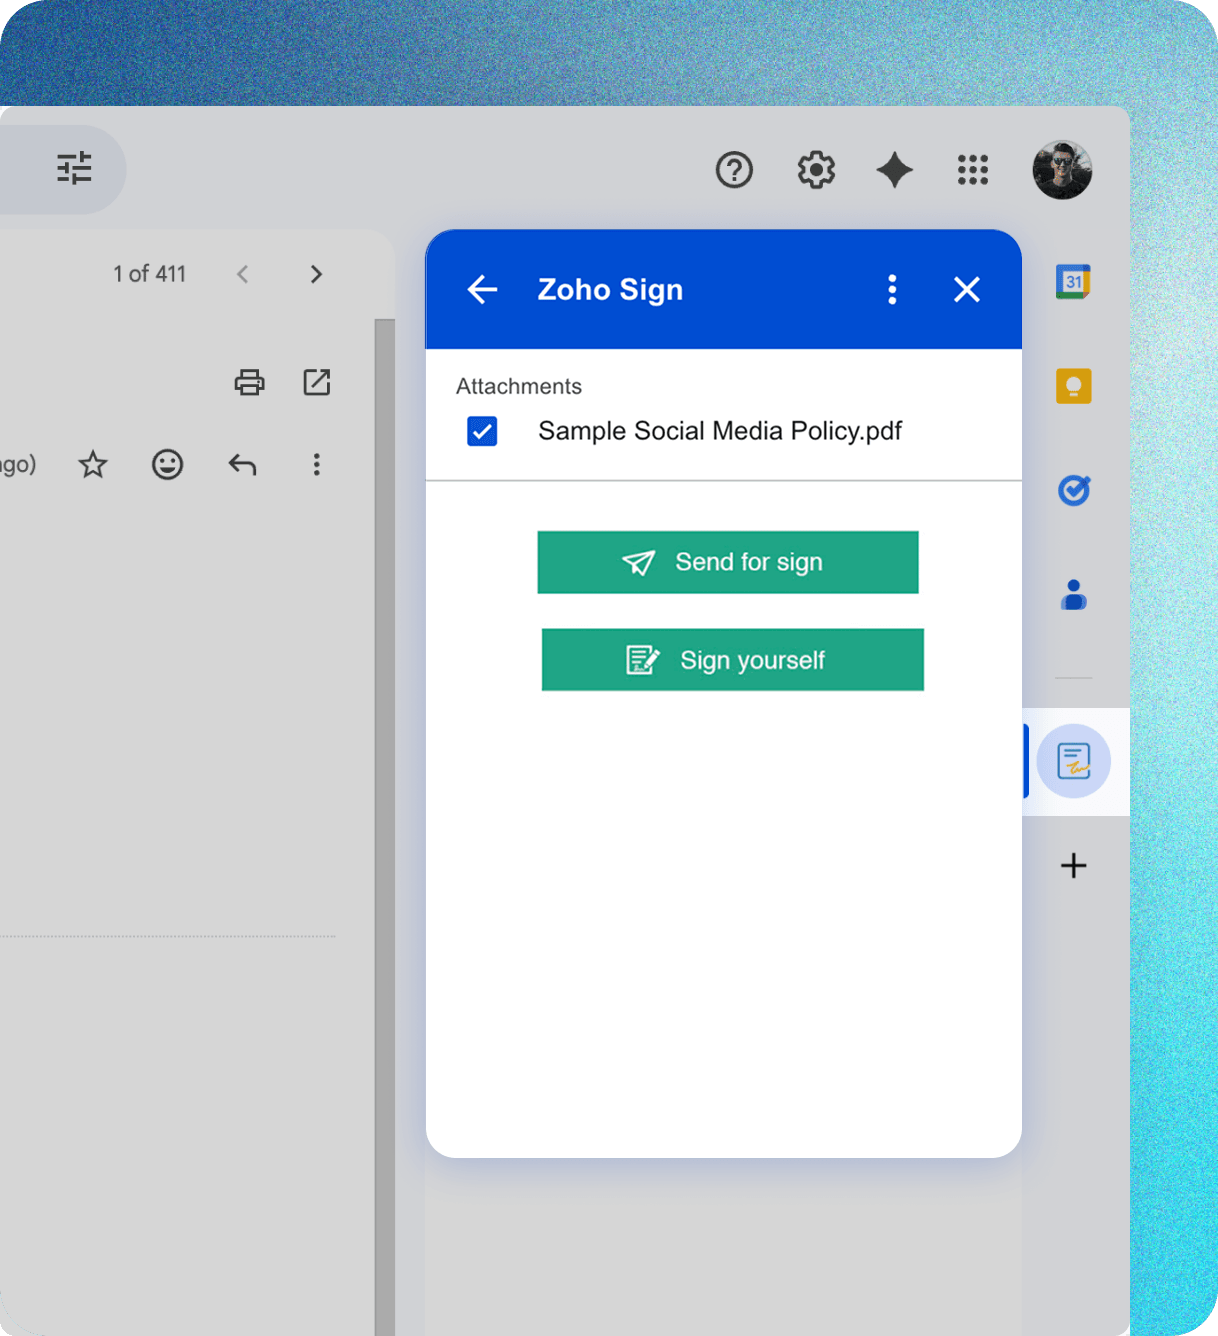This screenshot has width=1218, height=1336.
Task: Close the Zoho Sign panel
Action: (x=966, y=290)
